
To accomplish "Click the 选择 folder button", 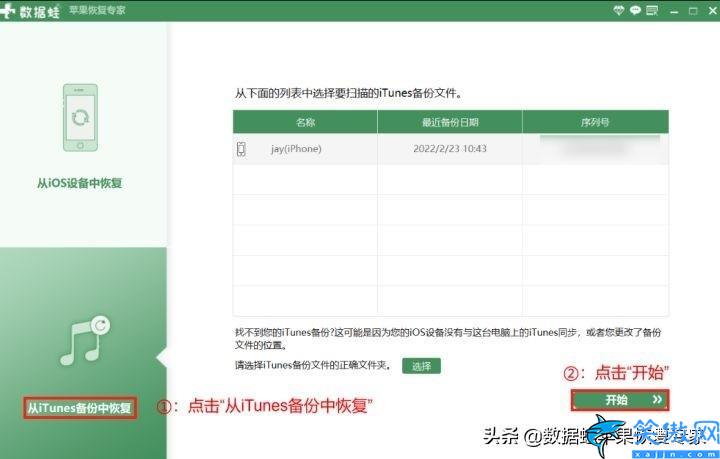I will tap(421, 366).
